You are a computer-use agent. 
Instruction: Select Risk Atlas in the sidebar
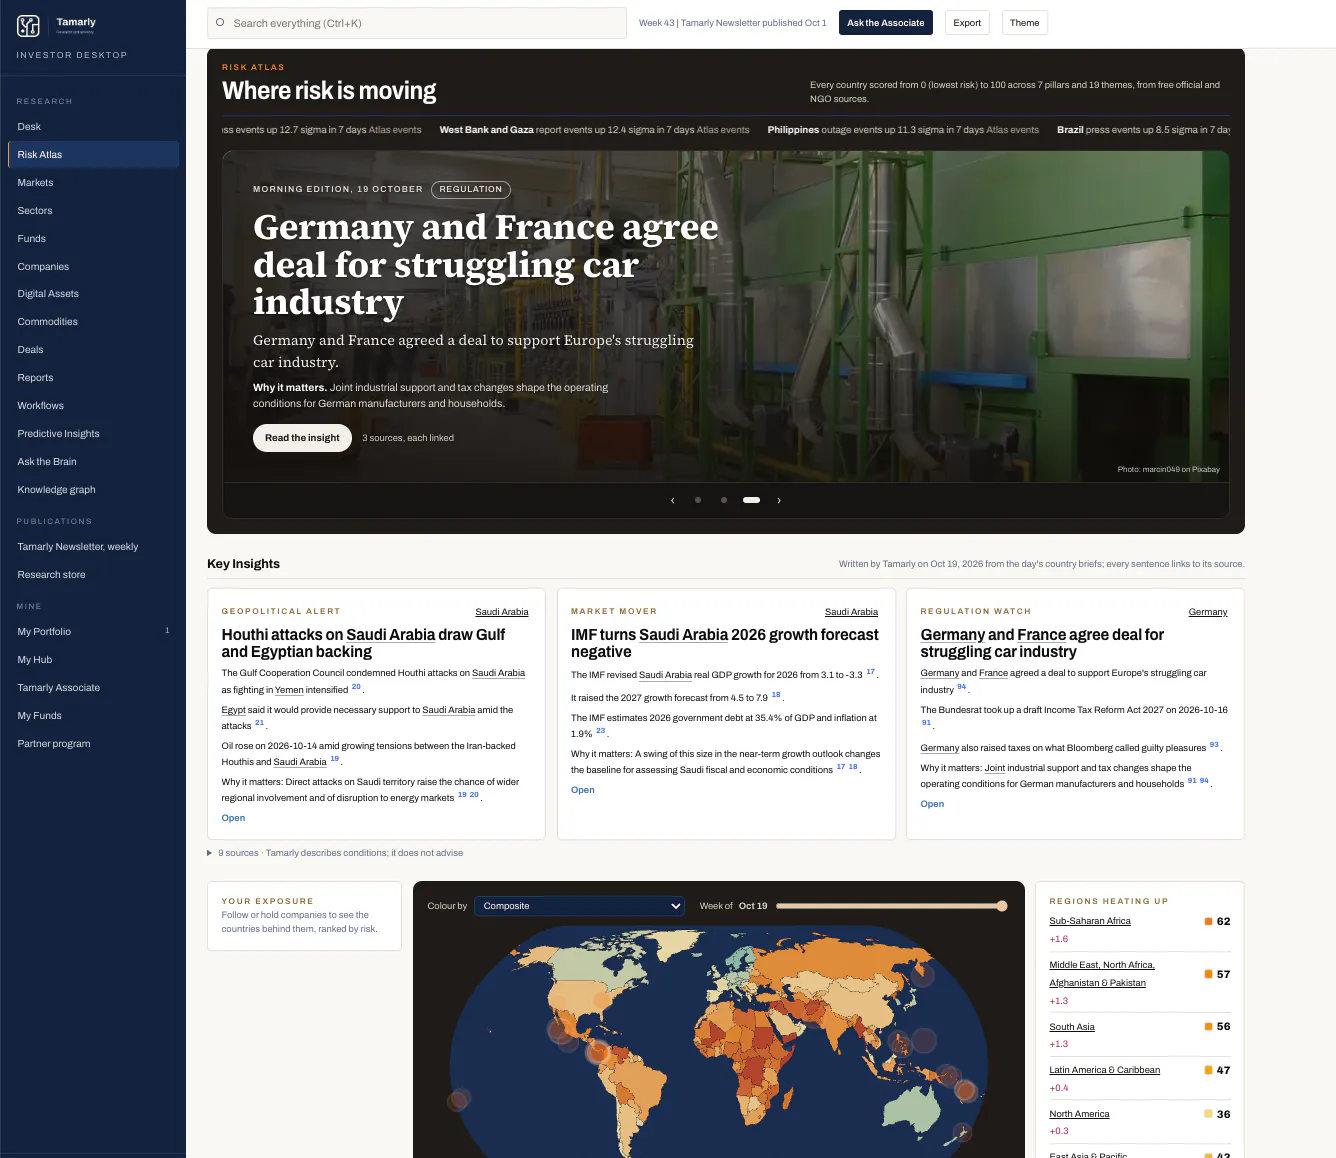click(x=93, y=155)
